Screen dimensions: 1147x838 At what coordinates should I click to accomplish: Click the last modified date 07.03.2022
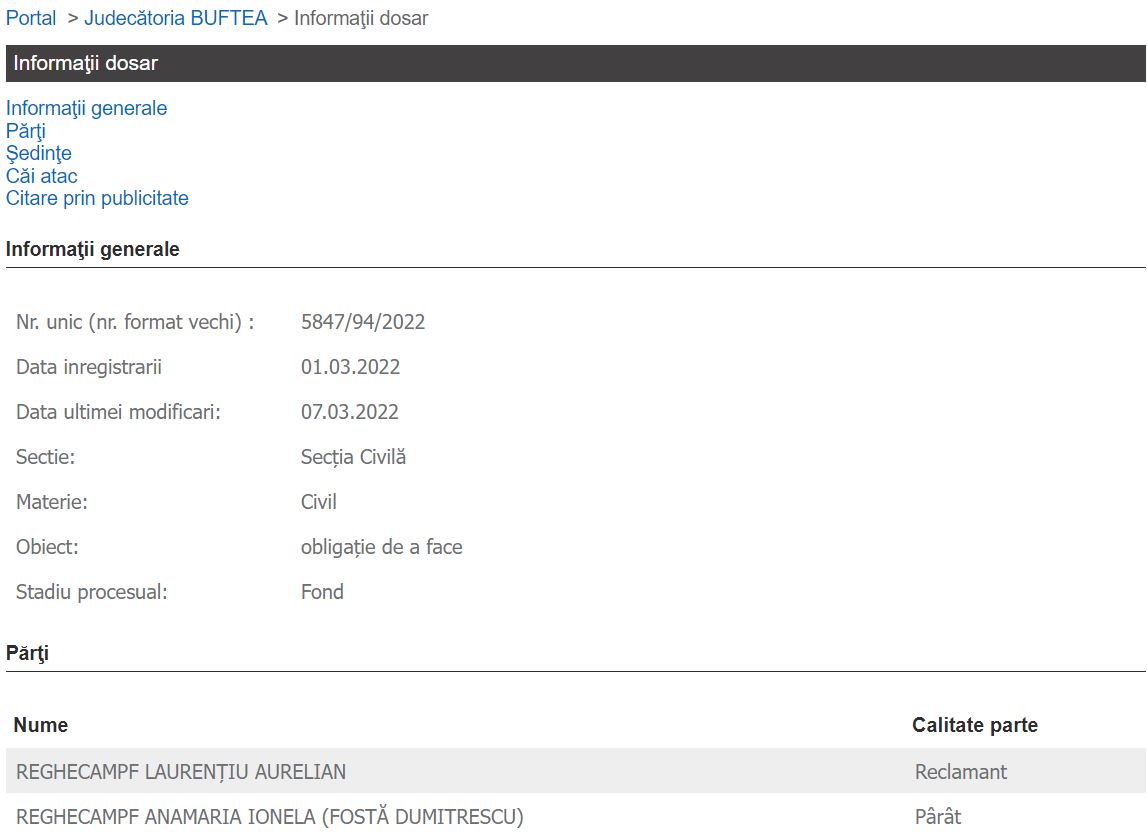click(350, 412)
